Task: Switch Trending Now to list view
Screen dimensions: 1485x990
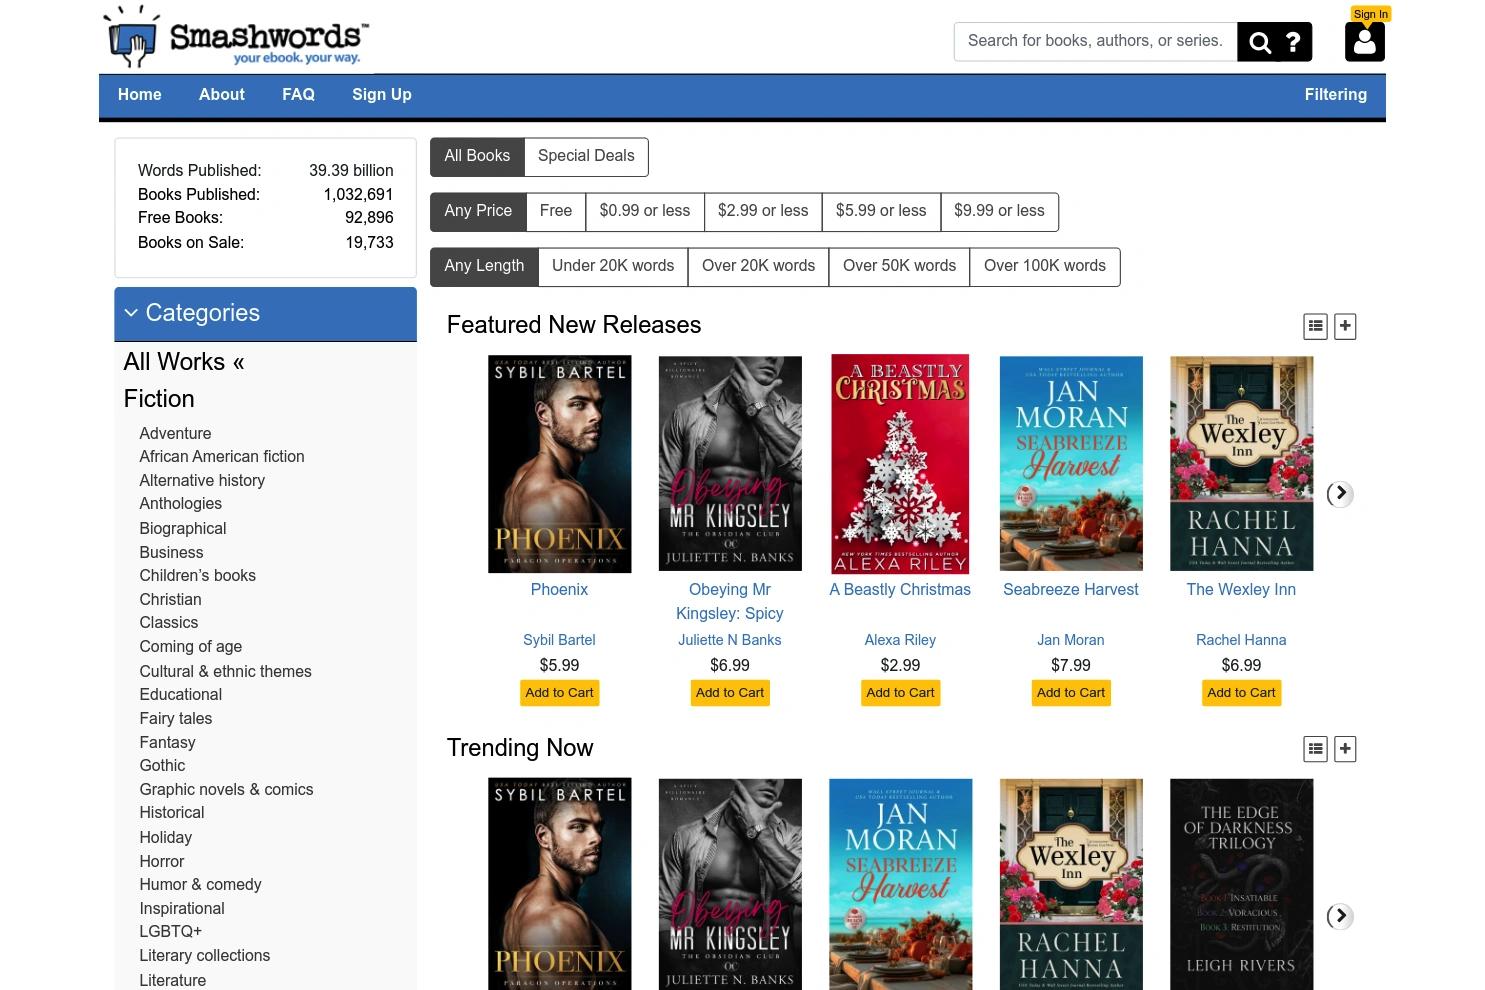Action: tap(1316, 749)
